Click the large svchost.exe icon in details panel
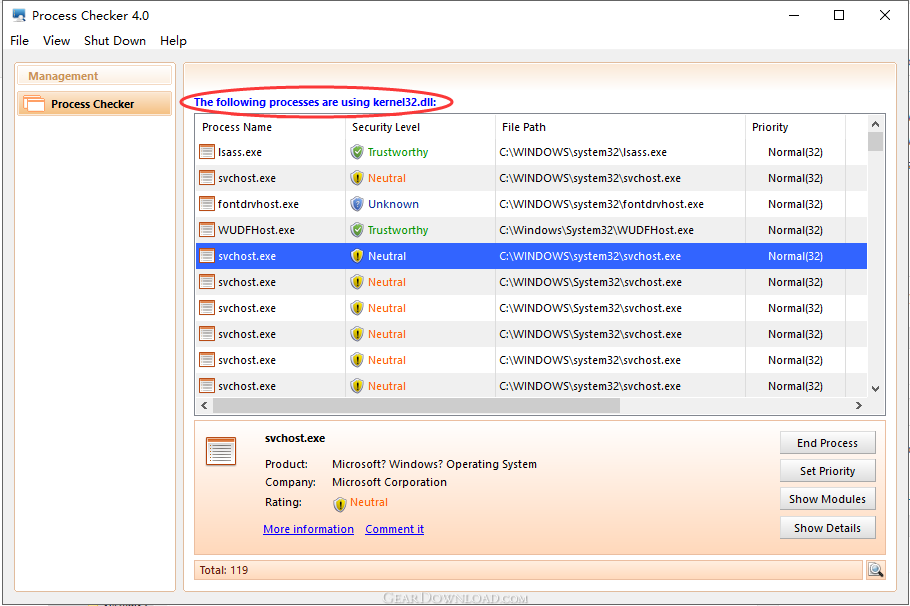 click(x=221, y=452)
